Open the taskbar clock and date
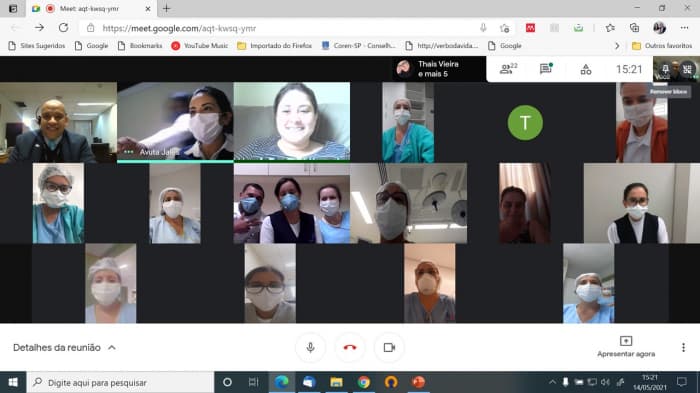 tap(650, 382)
